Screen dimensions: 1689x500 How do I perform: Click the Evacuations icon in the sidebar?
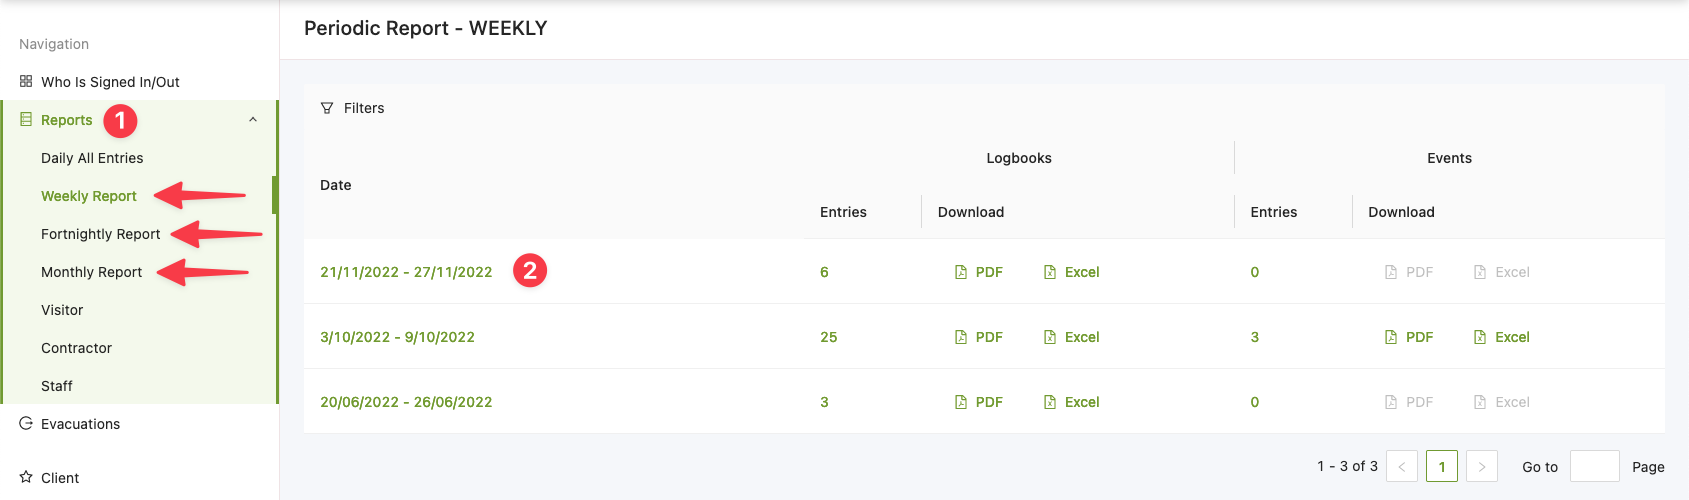[26, 424]
